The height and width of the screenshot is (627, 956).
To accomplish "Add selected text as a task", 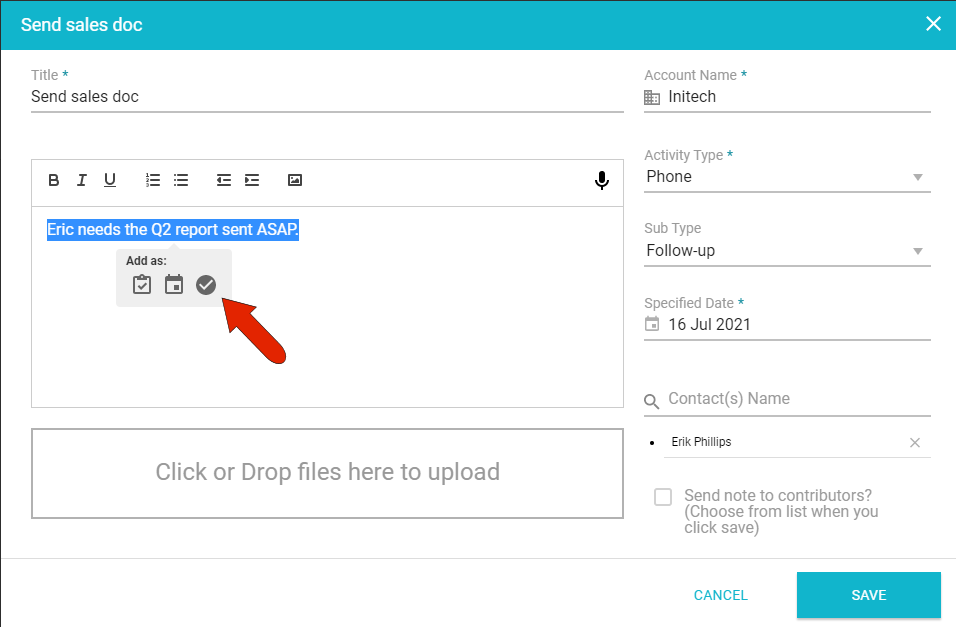I will click(142, 285).
